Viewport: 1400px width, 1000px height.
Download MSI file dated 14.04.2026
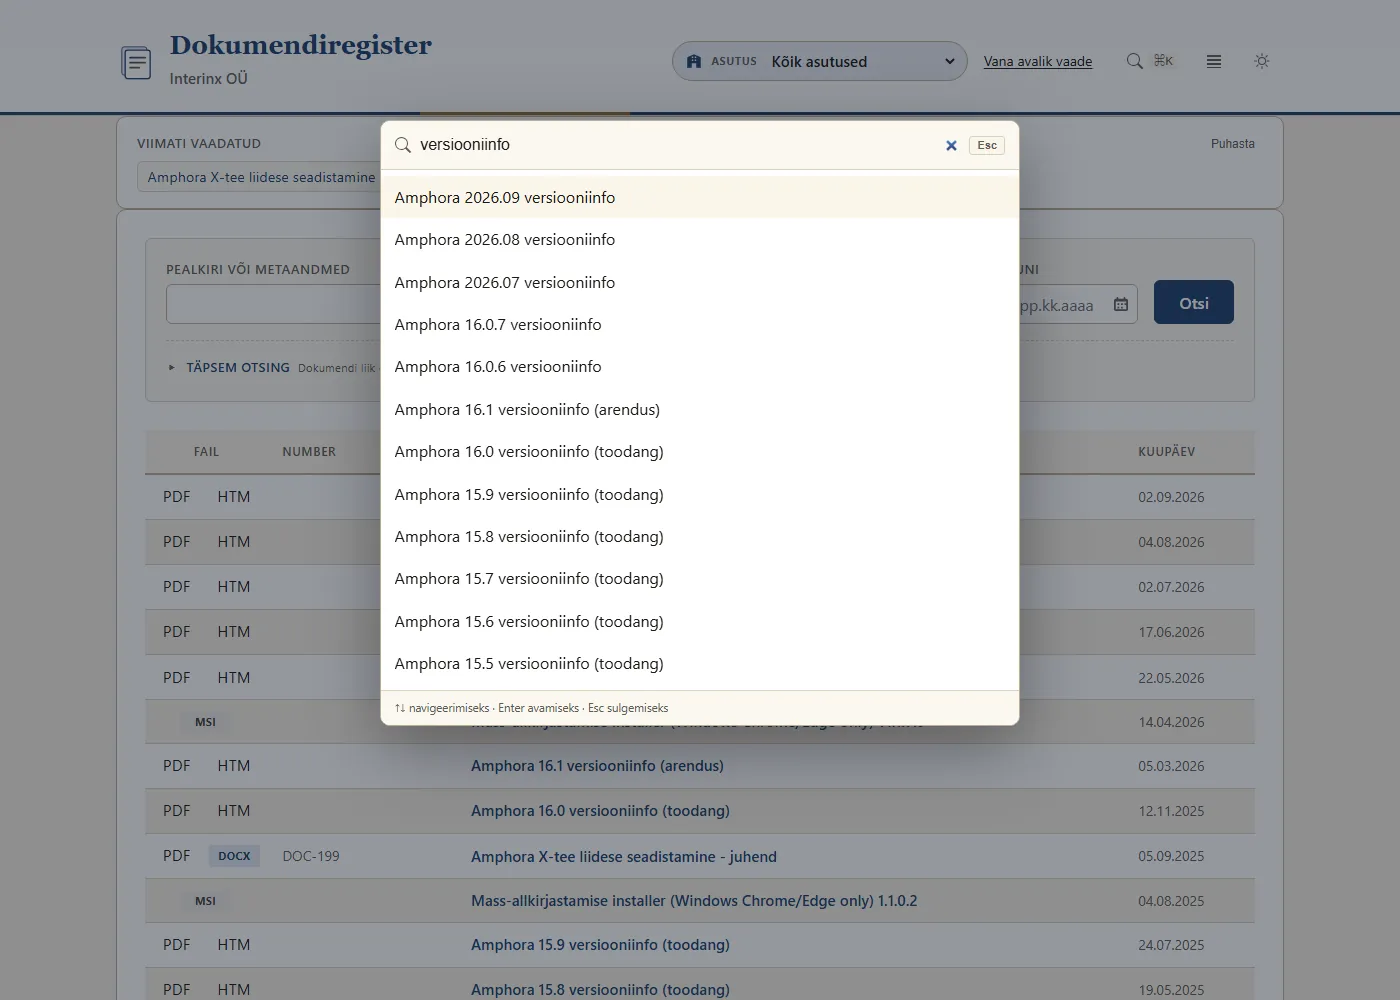coord(205,722)
